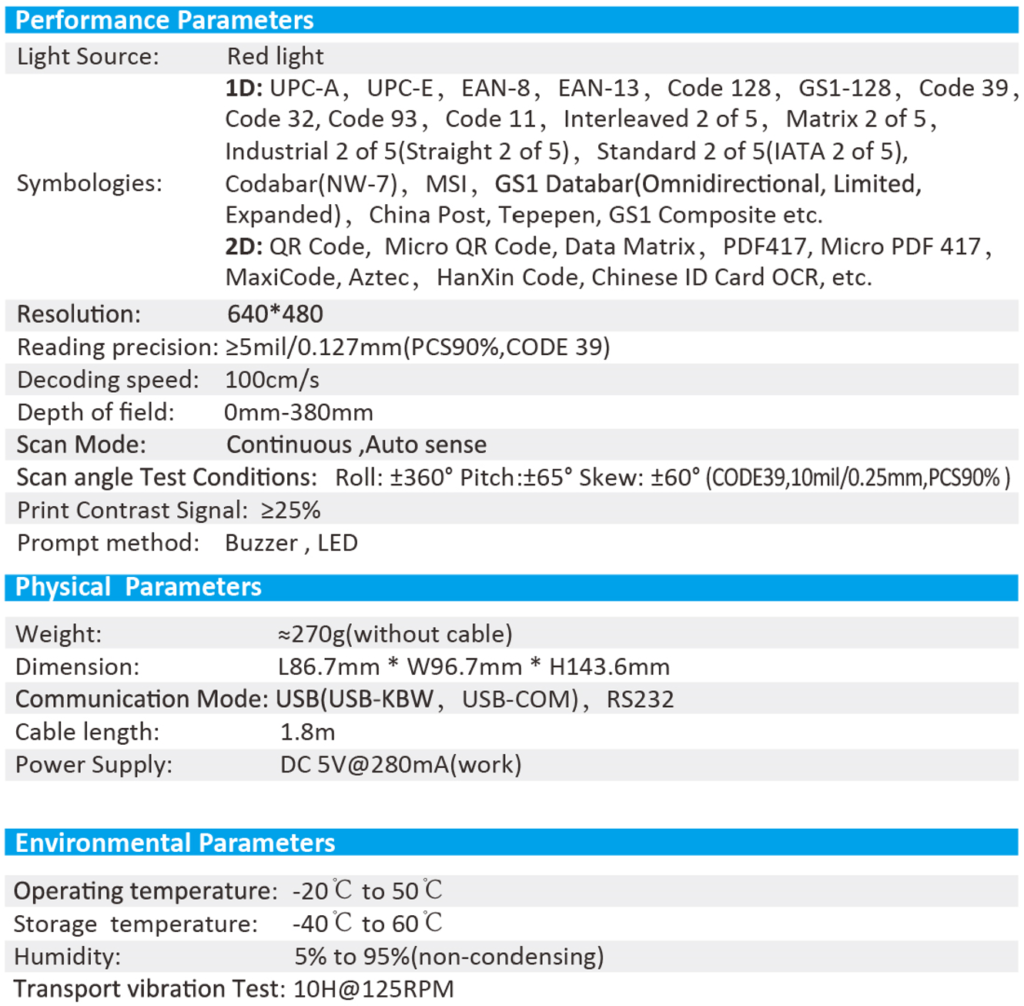The width and height of the screenshot is (1024, 1006).
Task: Click the 640*480 resolution value
Action: pyautogui.click(x=275, y=314)
